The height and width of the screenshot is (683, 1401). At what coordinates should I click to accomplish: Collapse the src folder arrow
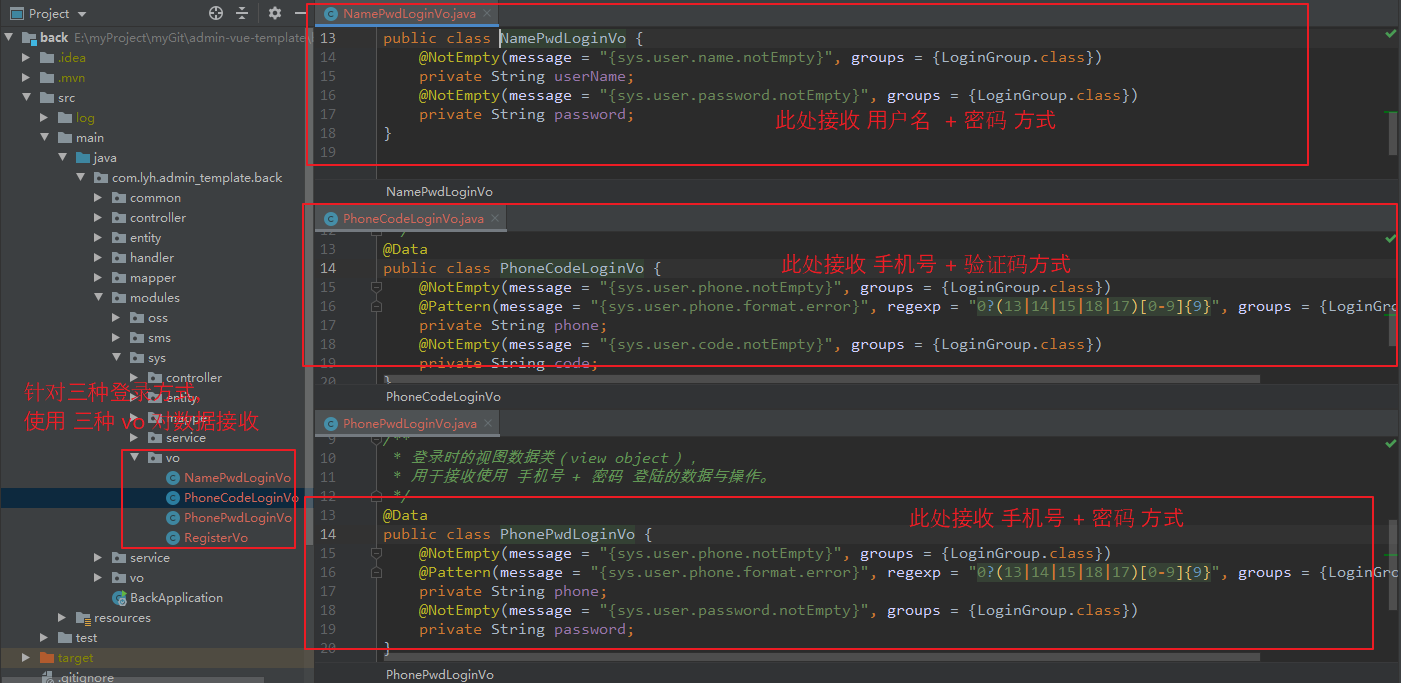(x=27, y=98)
